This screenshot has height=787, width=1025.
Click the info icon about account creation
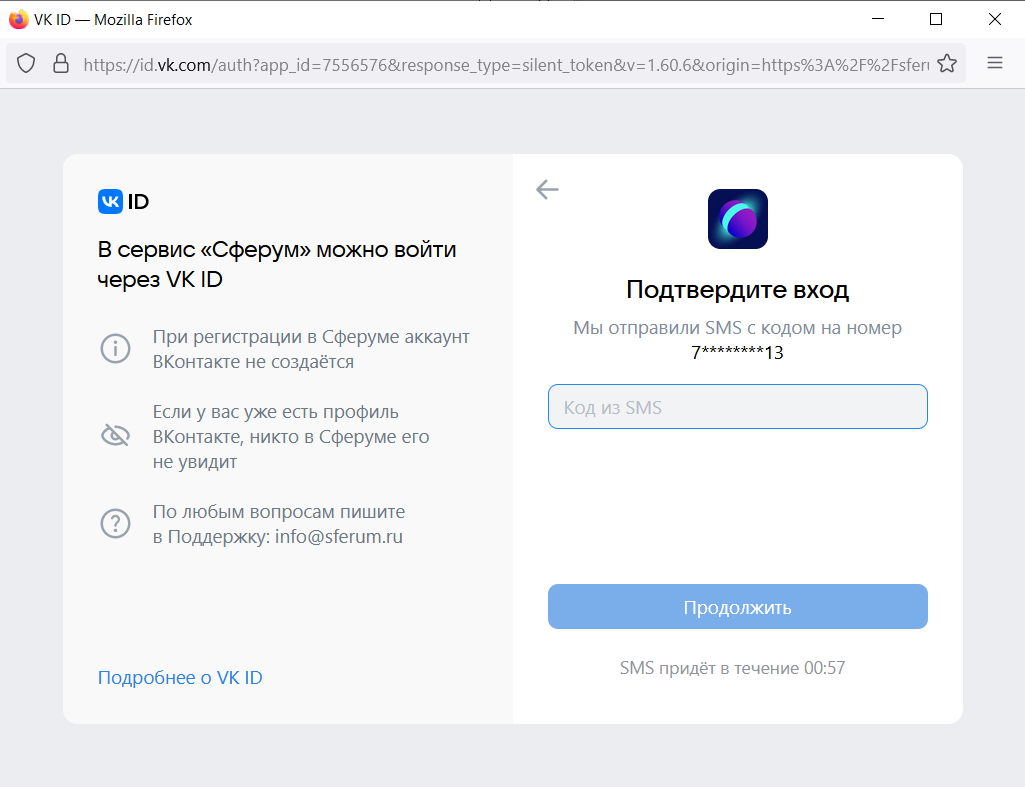(x=115, y=348)
